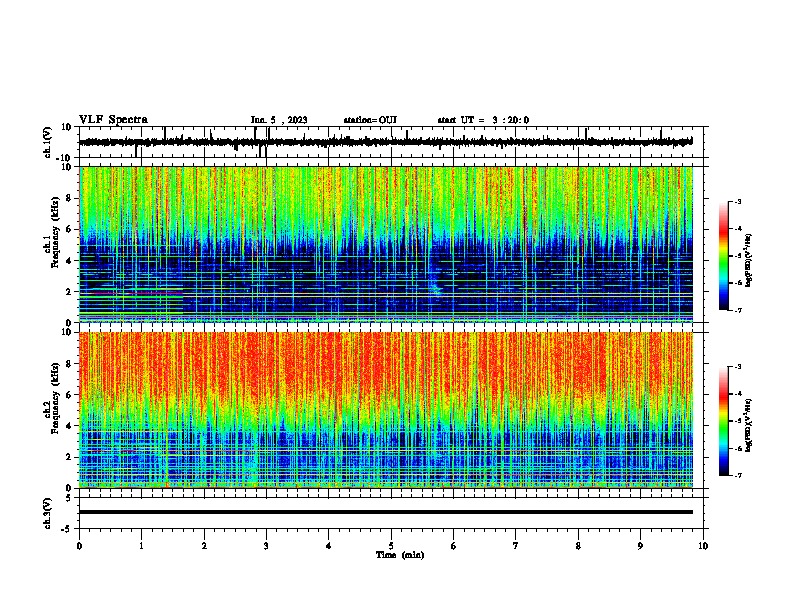792x612 pixels.
Task: Click inside the ch.2 spectrogram panel
Action: pyautogui.click(x=386, y=410)
